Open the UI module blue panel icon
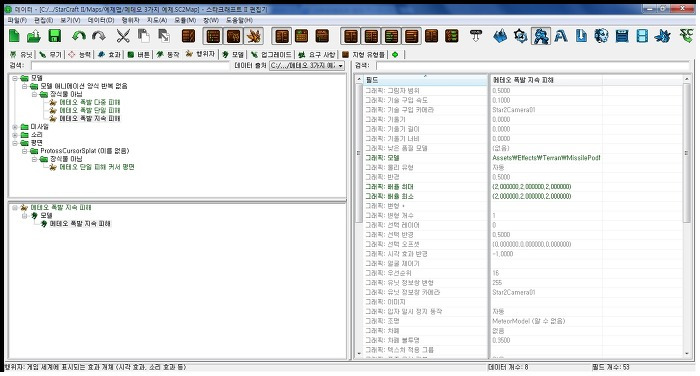Image resolution: width=700 pixels, height=376 pixels. click(x=622, y=36)
